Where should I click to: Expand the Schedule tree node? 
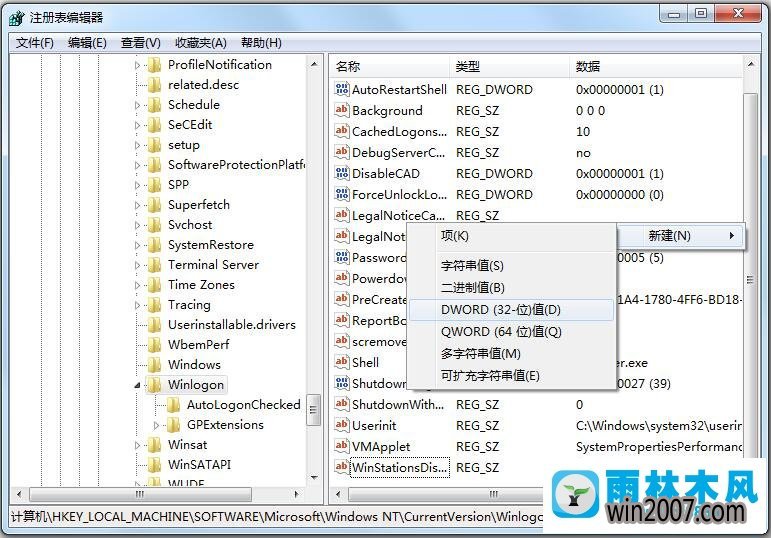[138, 105]
